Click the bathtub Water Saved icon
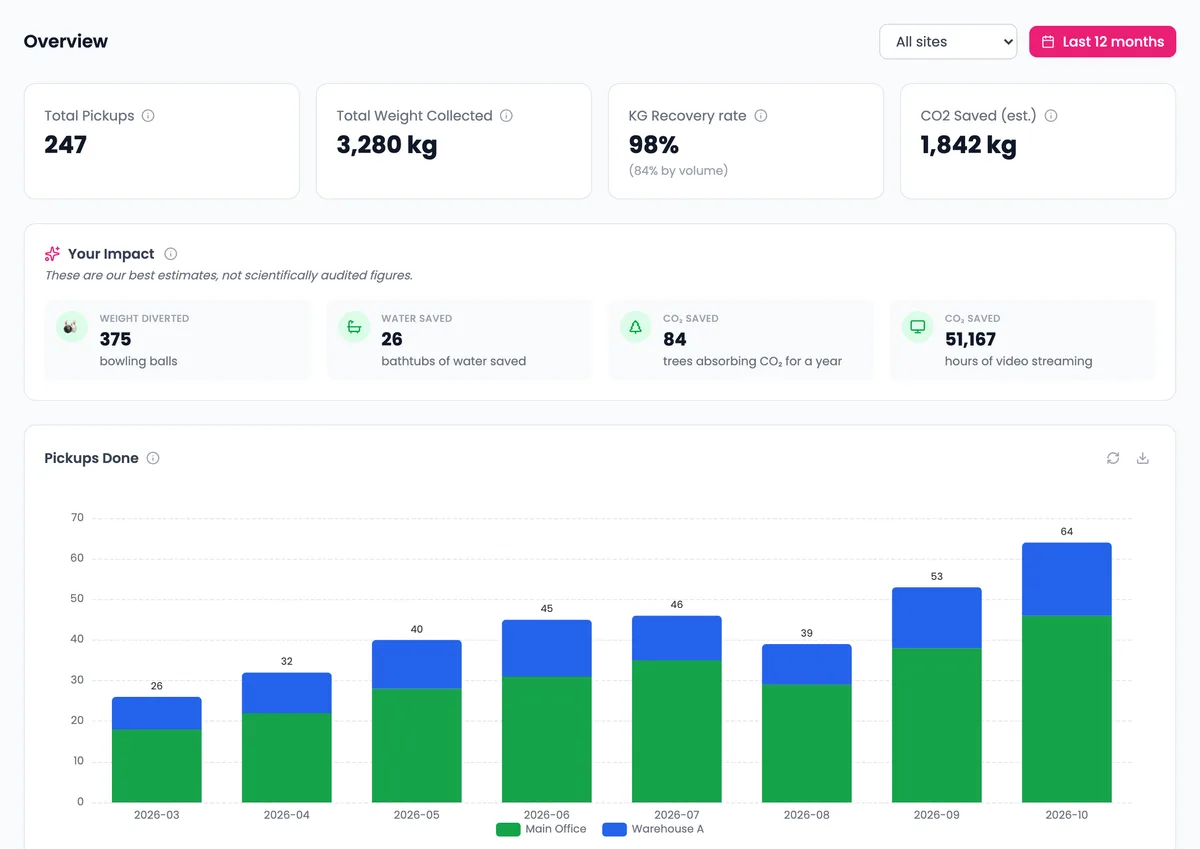1200x849 pixels. pyautogui.click(x=353, y=327)
